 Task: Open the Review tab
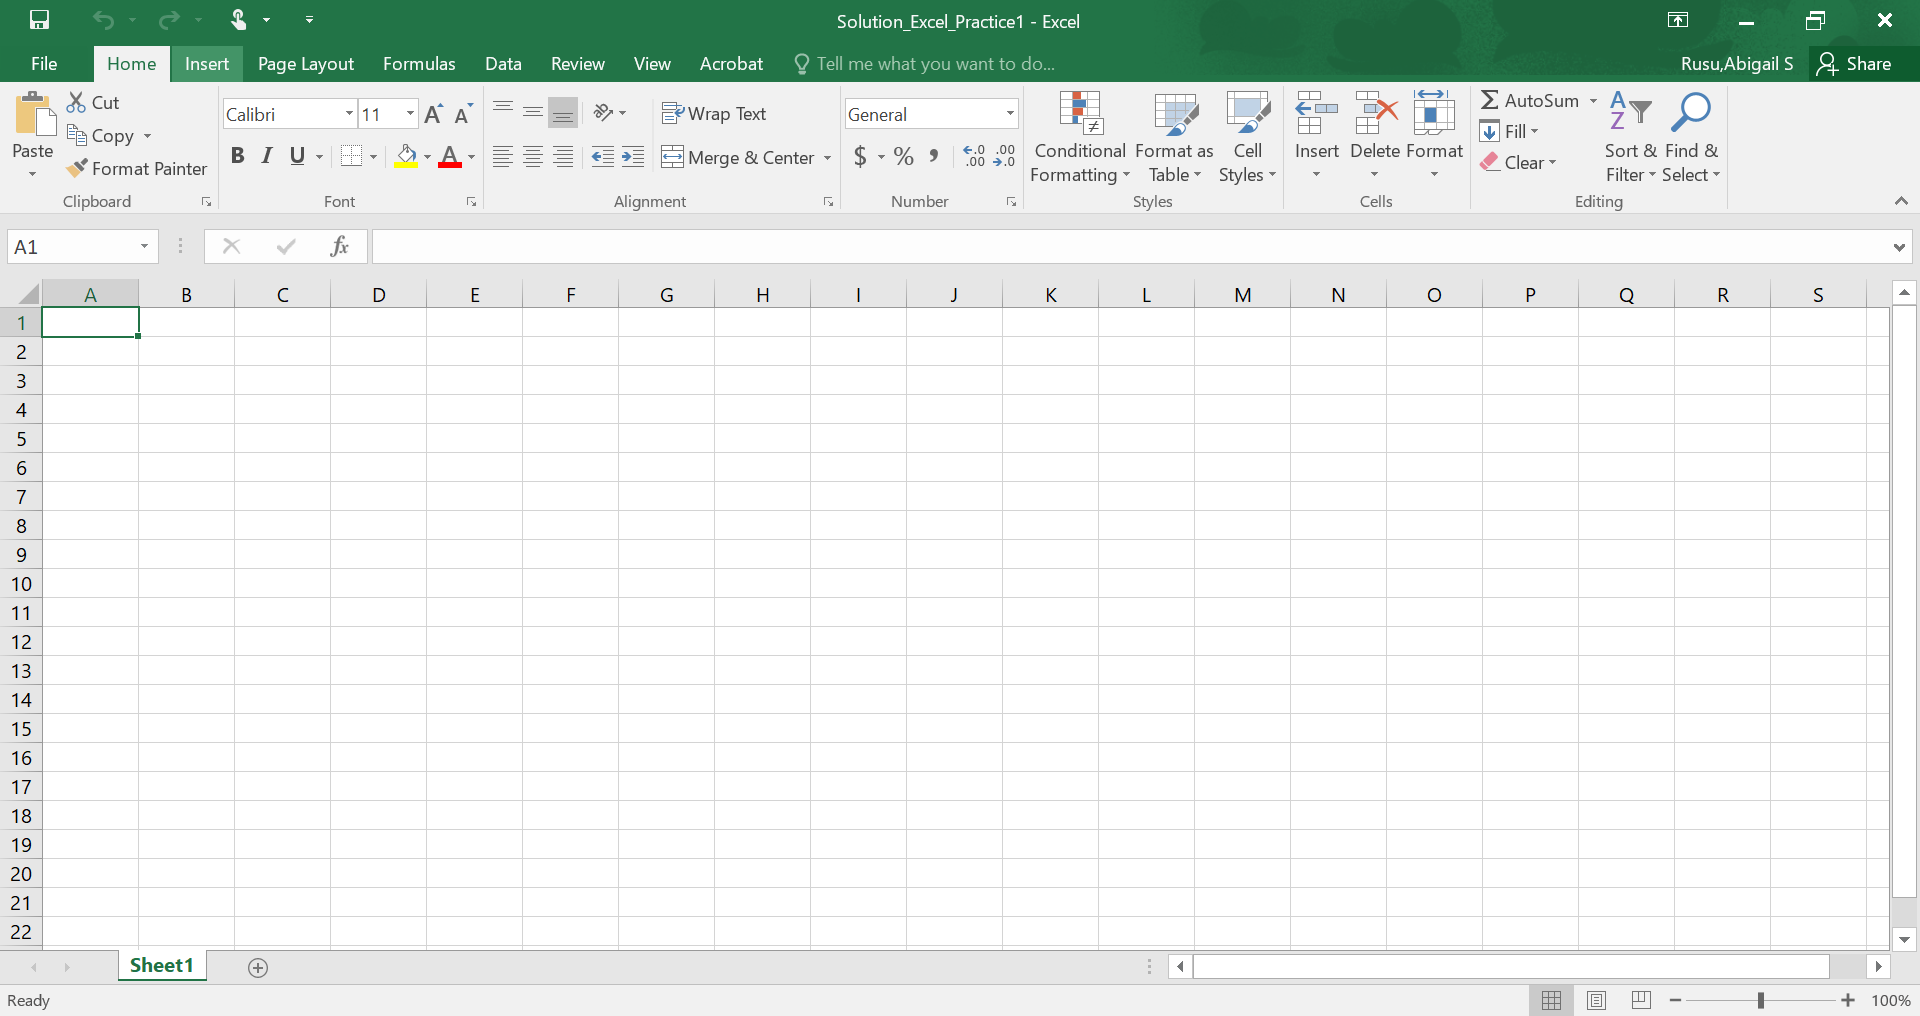pyautogui.click(x=578, y=63)
